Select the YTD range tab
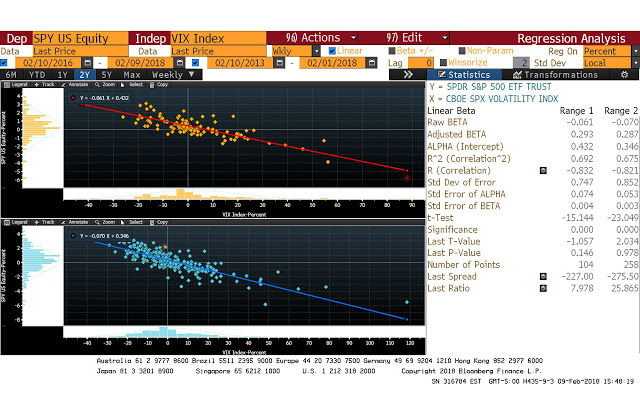640x394 pixels. (x=37, y=75)
